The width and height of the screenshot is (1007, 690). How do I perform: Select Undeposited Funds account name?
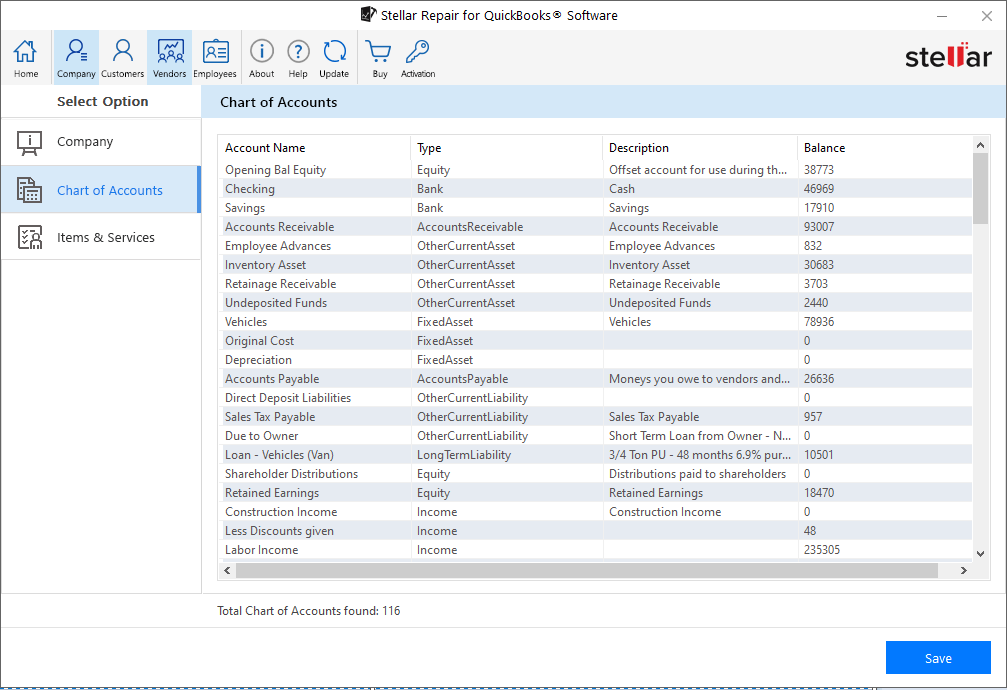point(276,303)
